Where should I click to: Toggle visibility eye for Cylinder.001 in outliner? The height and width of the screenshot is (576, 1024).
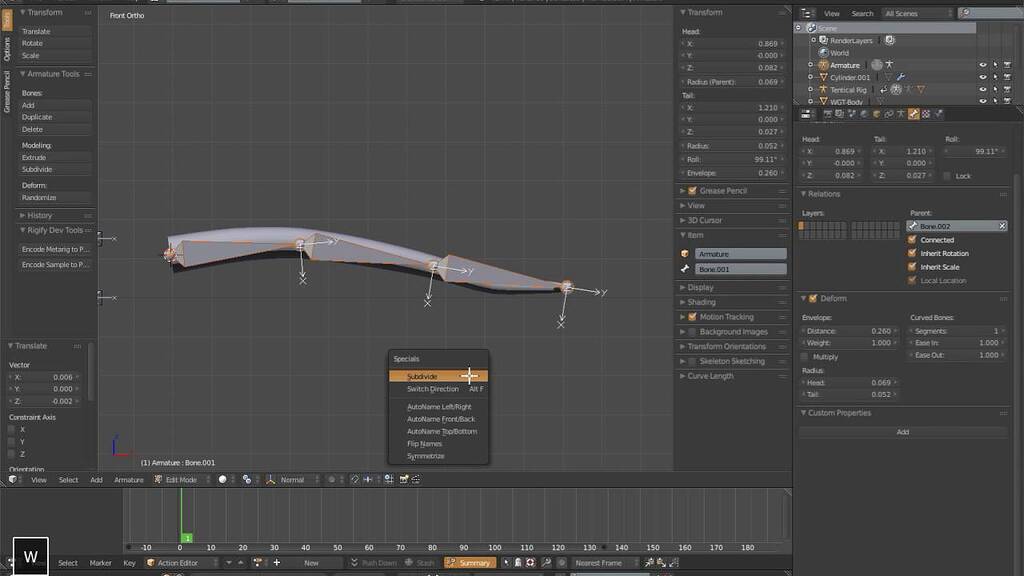point(982,77)
